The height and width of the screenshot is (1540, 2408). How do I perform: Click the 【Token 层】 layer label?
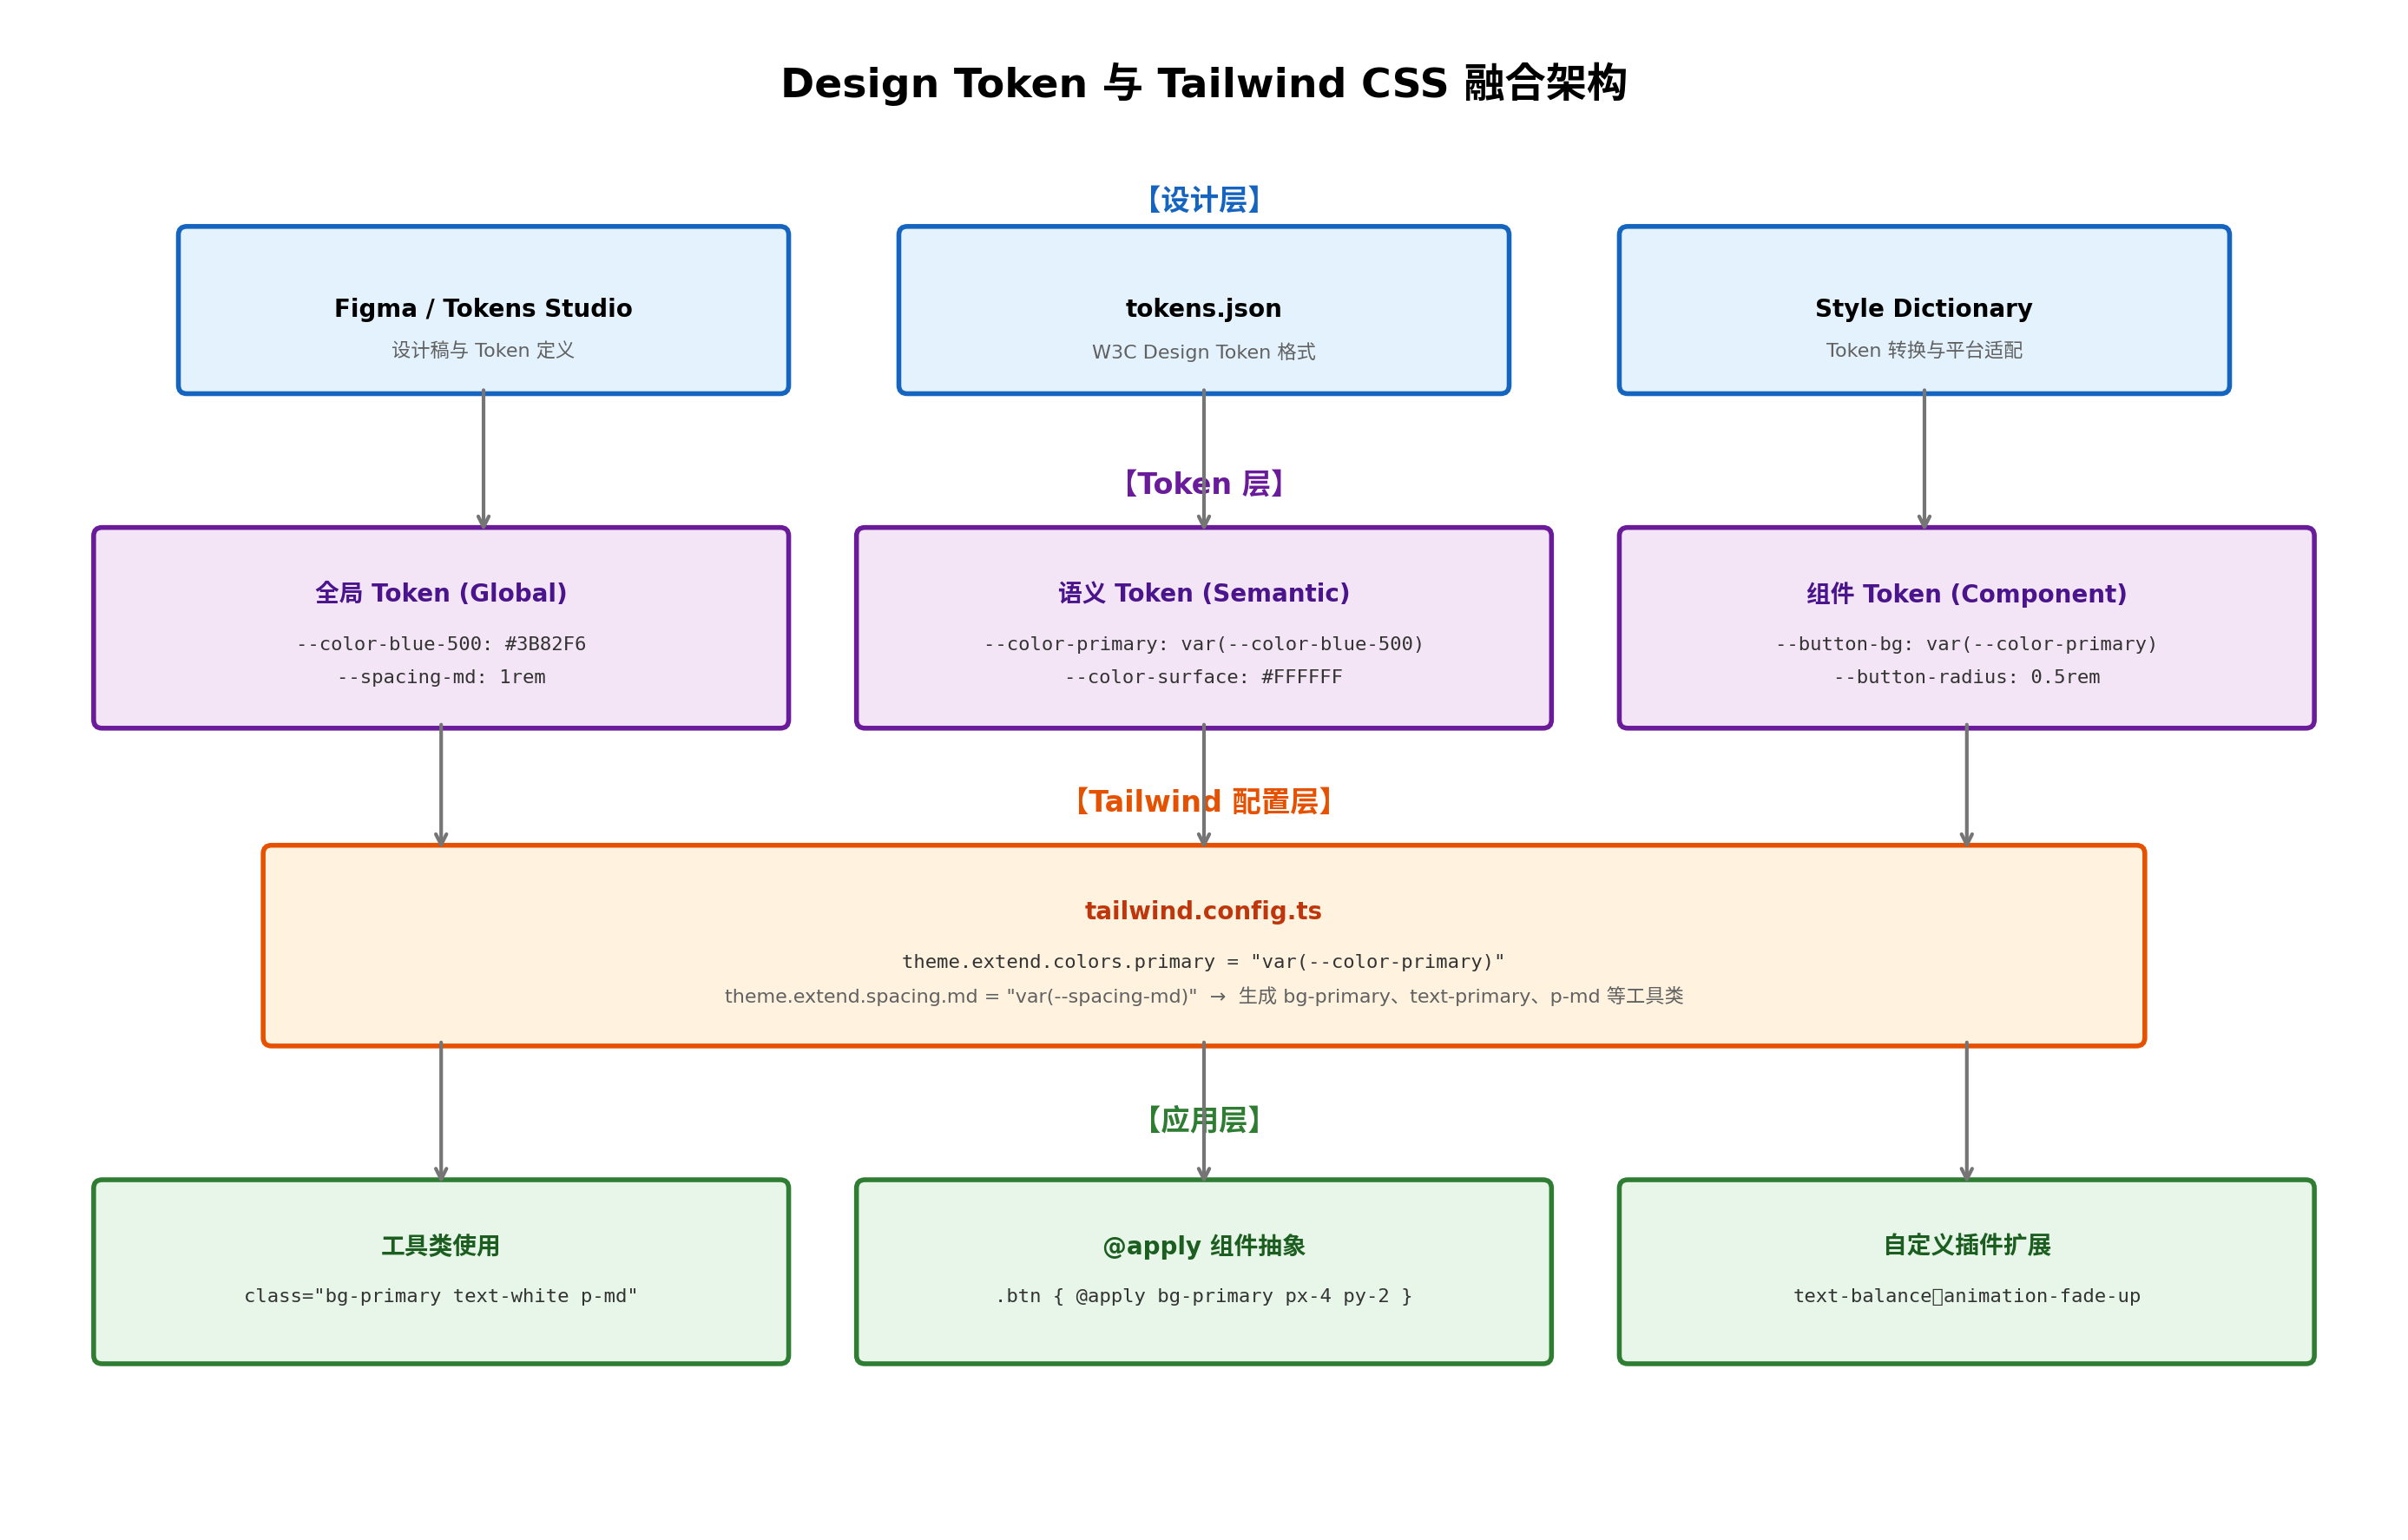click(1204, 484)
